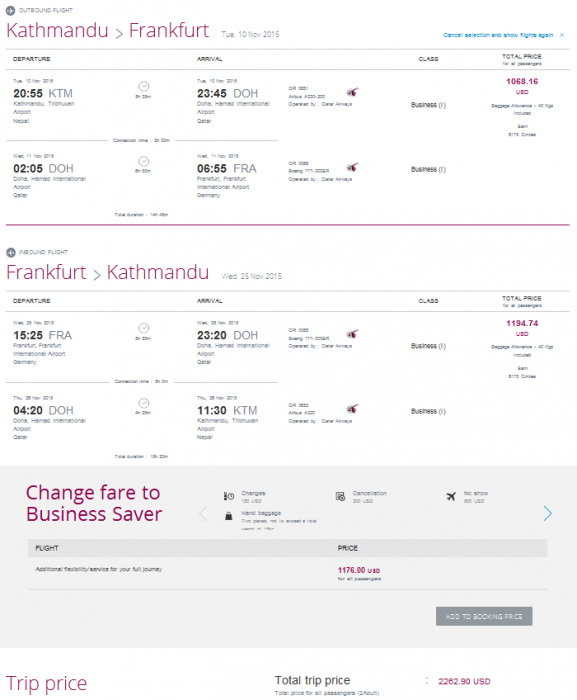
Task: Click the inbound total price 1194.74 USD
Action: [522, 327]
